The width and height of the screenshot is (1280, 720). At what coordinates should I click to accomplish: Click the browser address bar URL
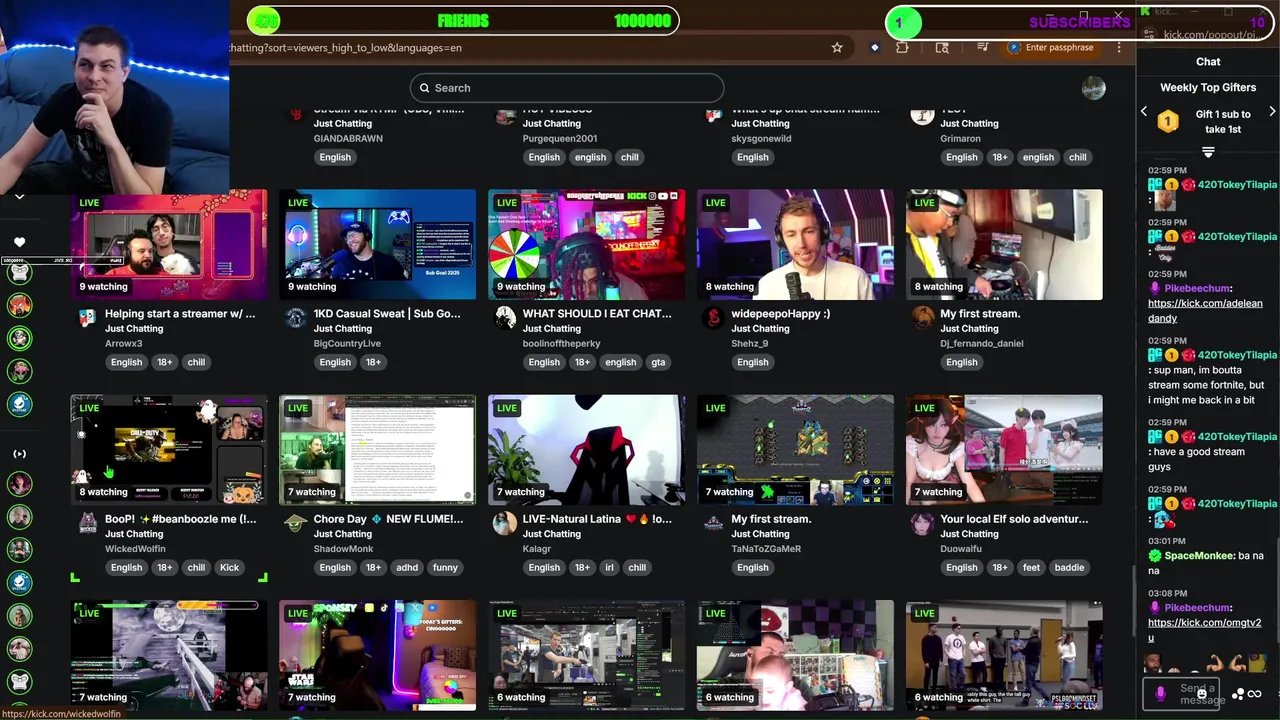(x=345, y=47)
